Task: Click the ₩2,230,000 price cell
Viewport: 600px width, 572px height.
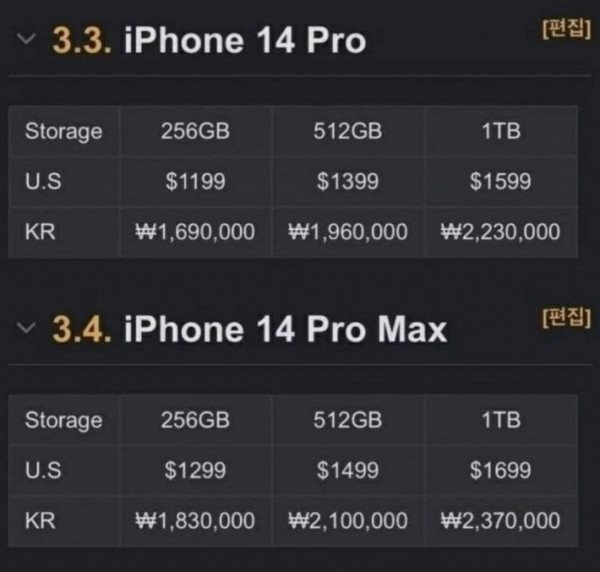Action: [500, 232]
